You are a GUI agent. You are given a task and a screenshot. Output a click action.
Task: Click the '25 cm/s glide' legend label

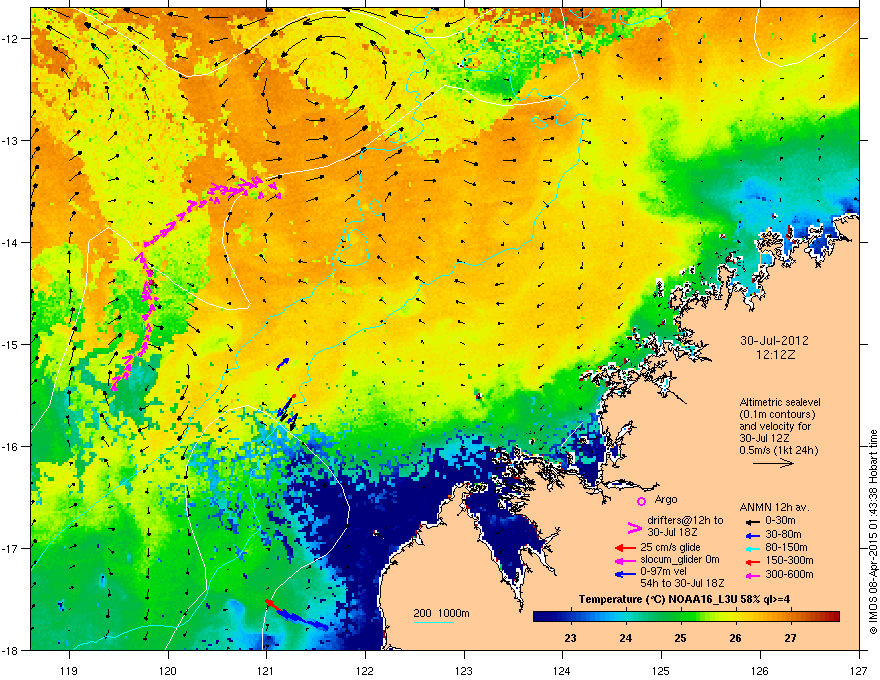(x=670, y=547)
